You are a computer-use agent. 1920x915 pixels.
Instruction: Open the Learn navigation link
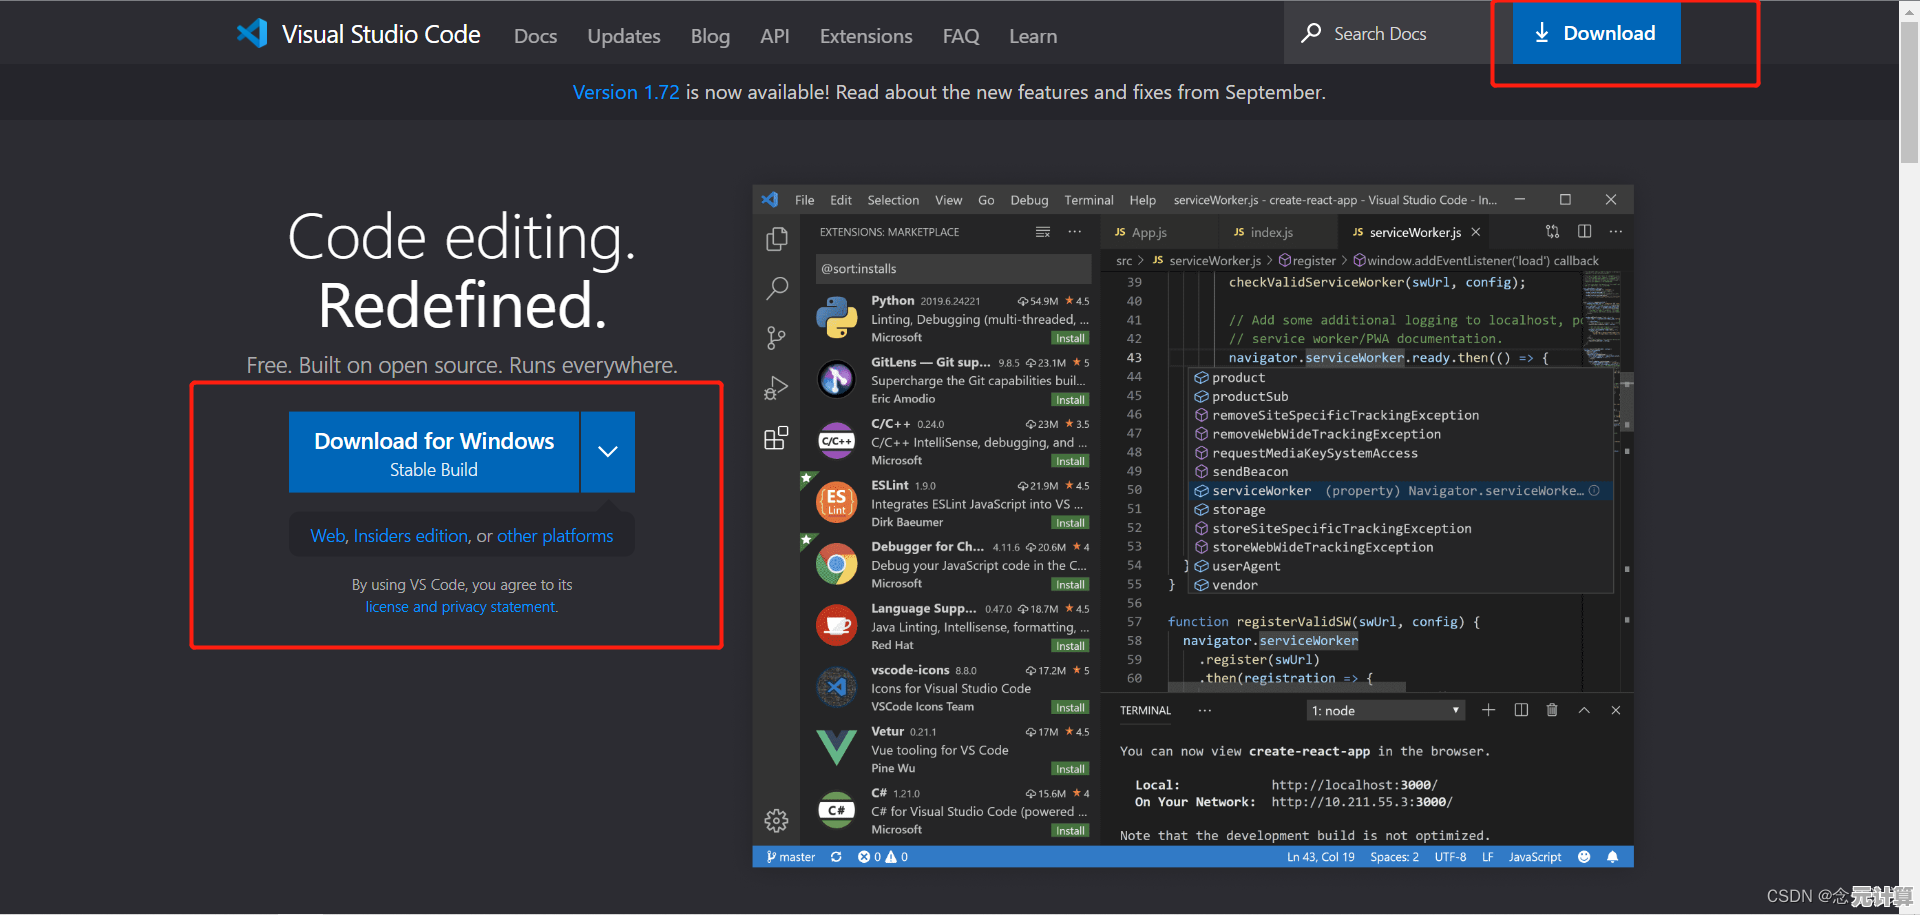click(1033, 36)
